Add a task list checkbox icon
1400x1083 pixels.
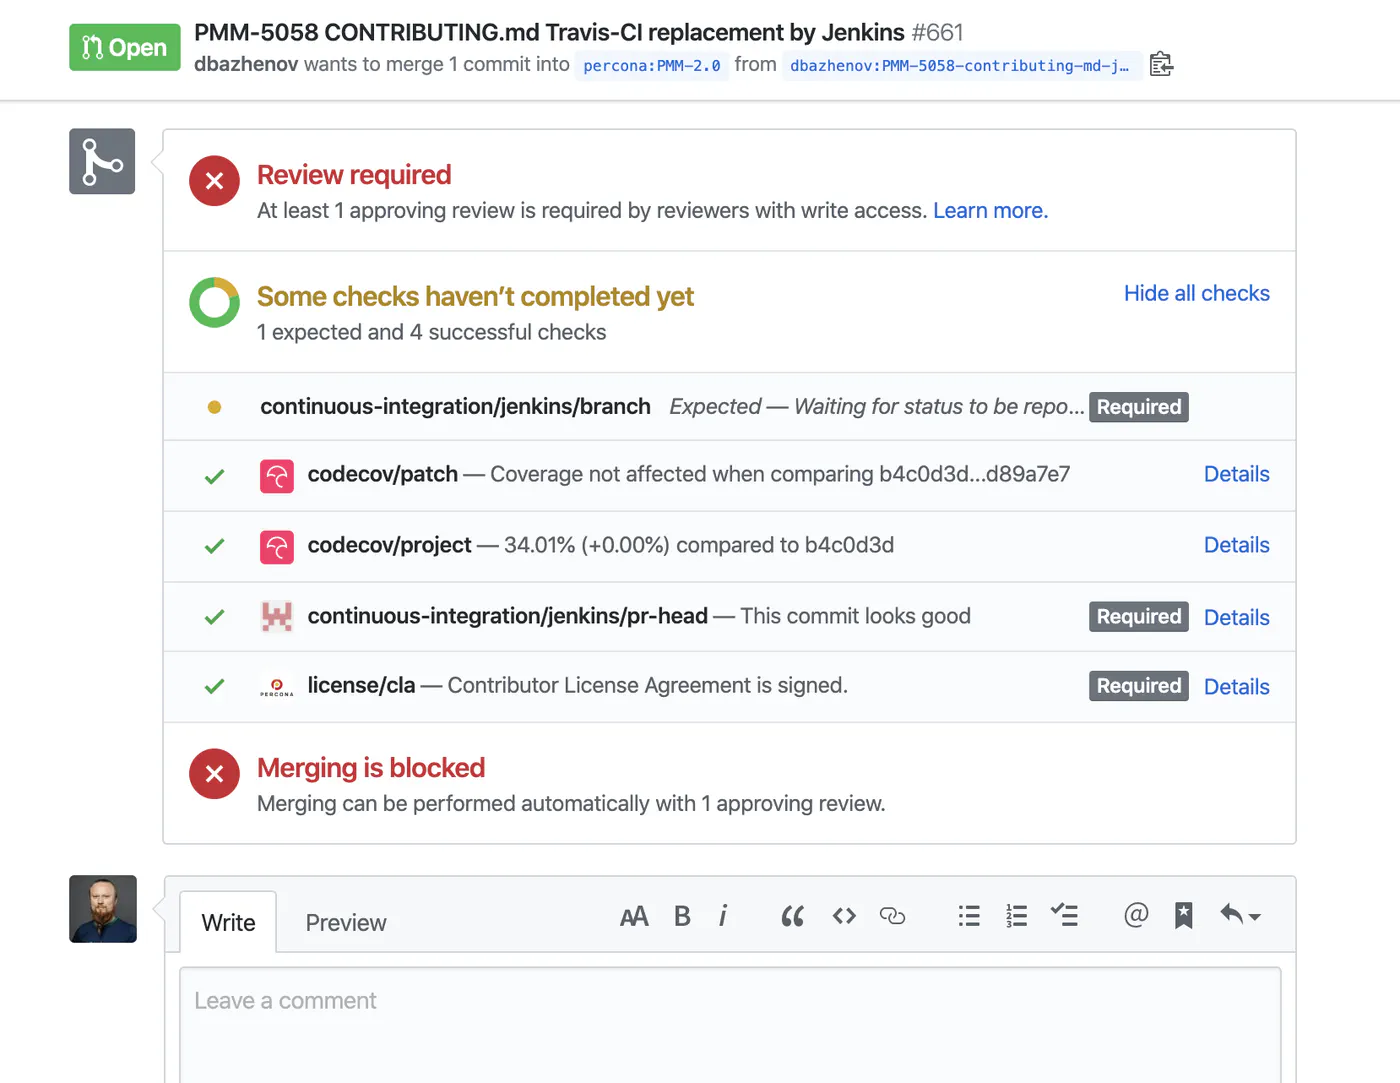click(x=1064, y=915)
